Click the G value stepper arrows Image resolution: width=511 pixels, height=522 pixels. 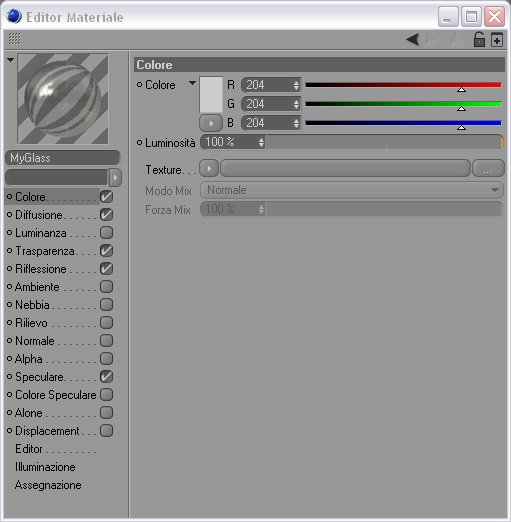296,104
